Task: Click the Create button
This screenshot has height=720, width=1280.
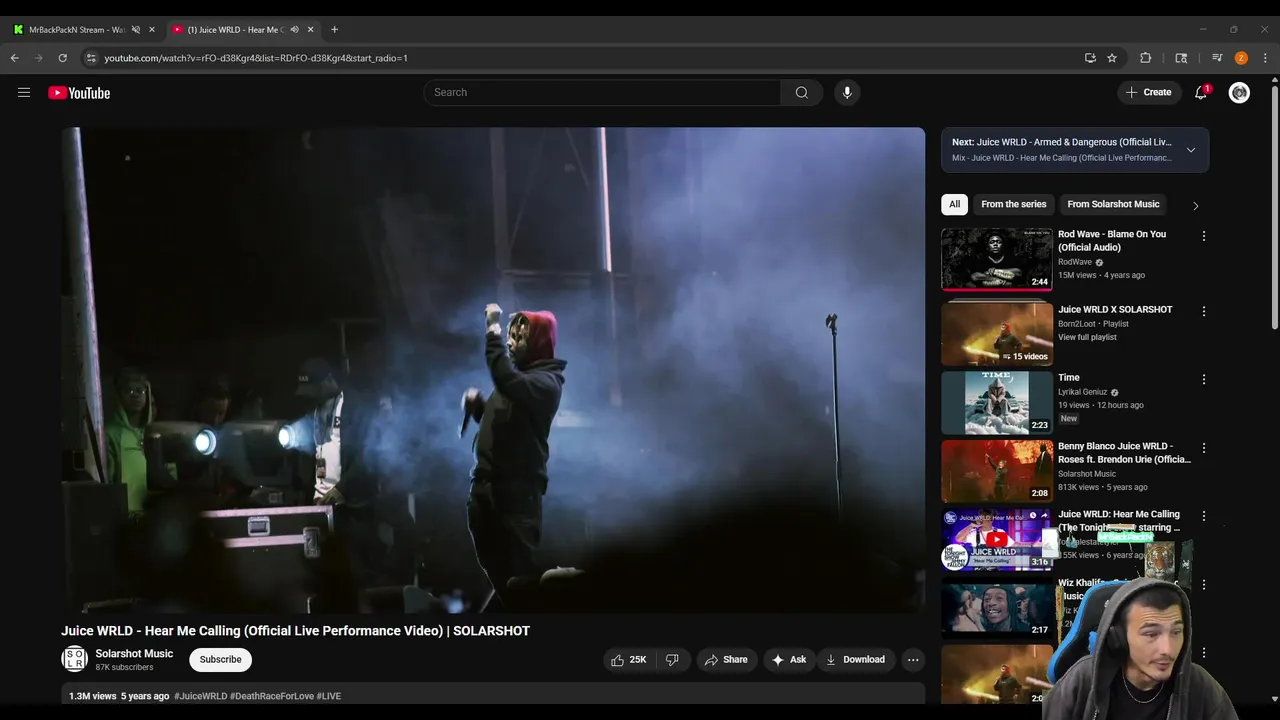Action: tap(1148, 93)
